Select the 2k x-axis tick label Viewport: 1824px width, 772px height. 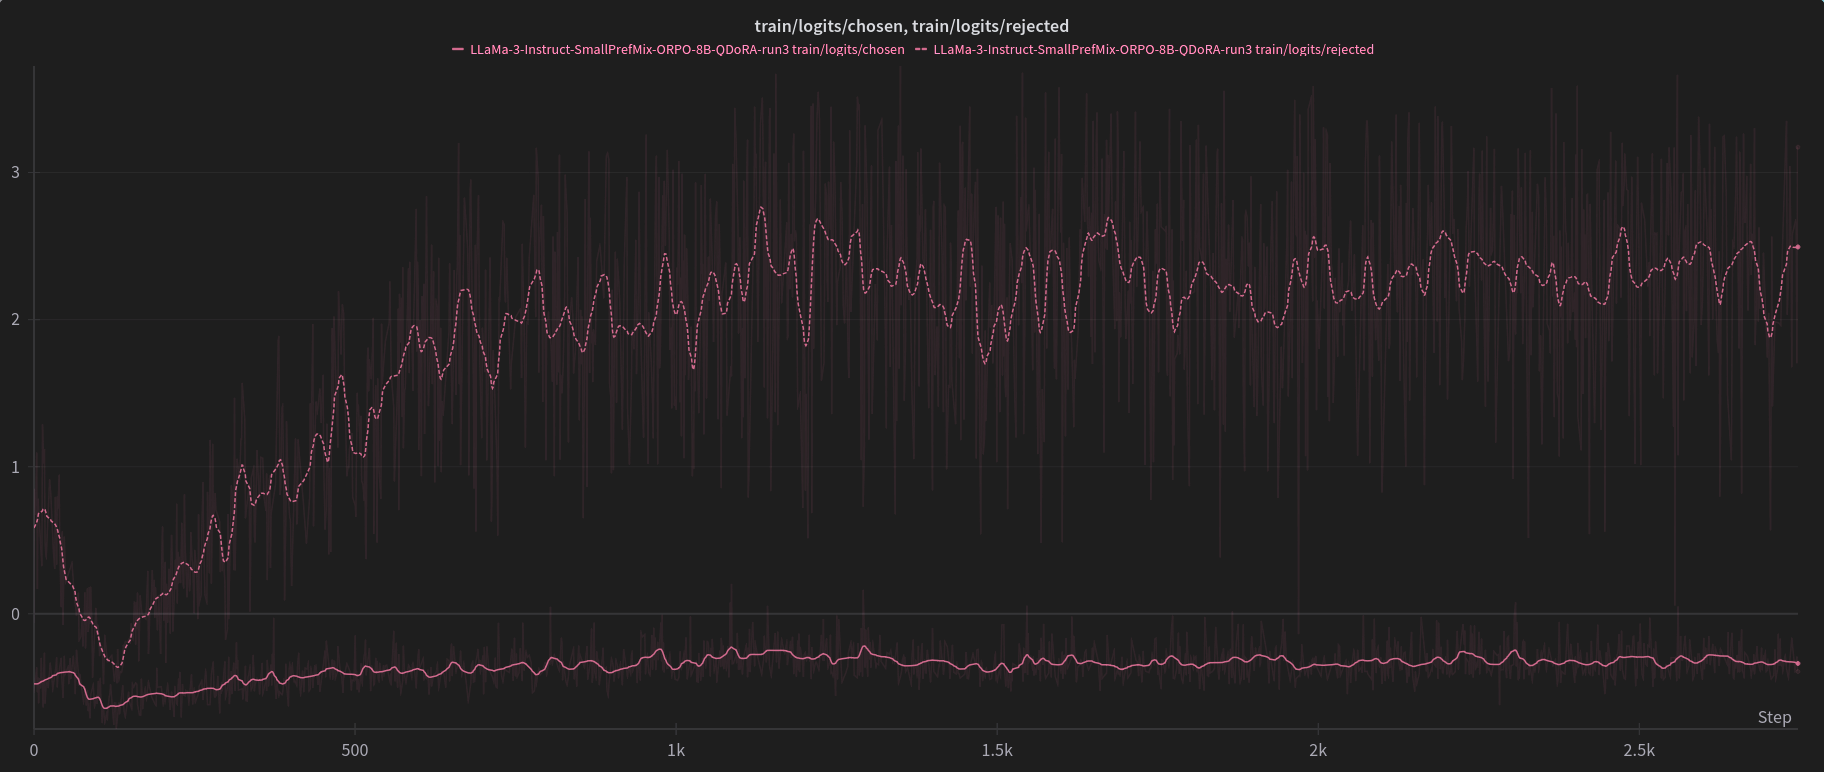[1318, 750]
